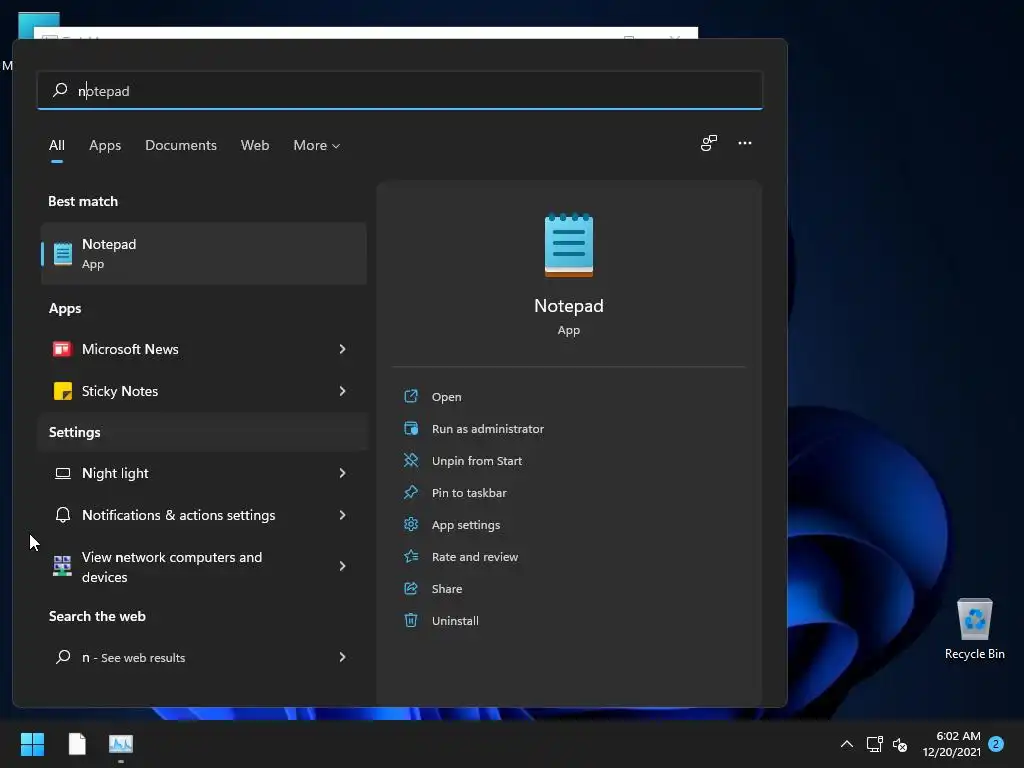Expand Sticky Notes result chevron
This screenshot has height=768, width=1024.
pos(342,391)
